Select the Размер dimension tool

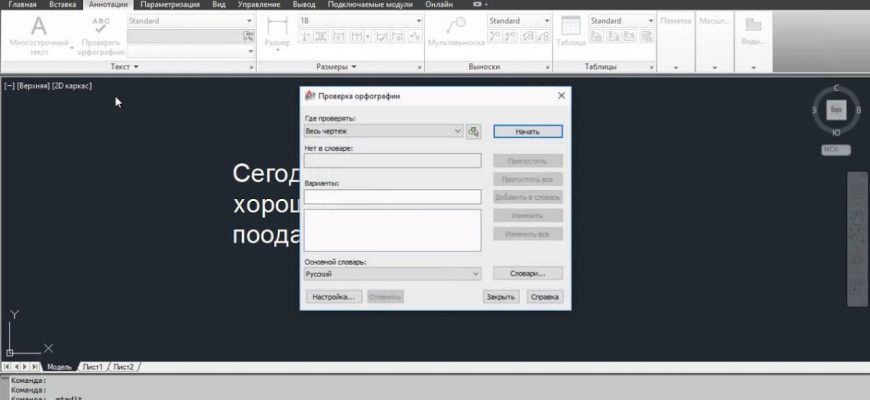pyautogui.click(x=277, y=32)
